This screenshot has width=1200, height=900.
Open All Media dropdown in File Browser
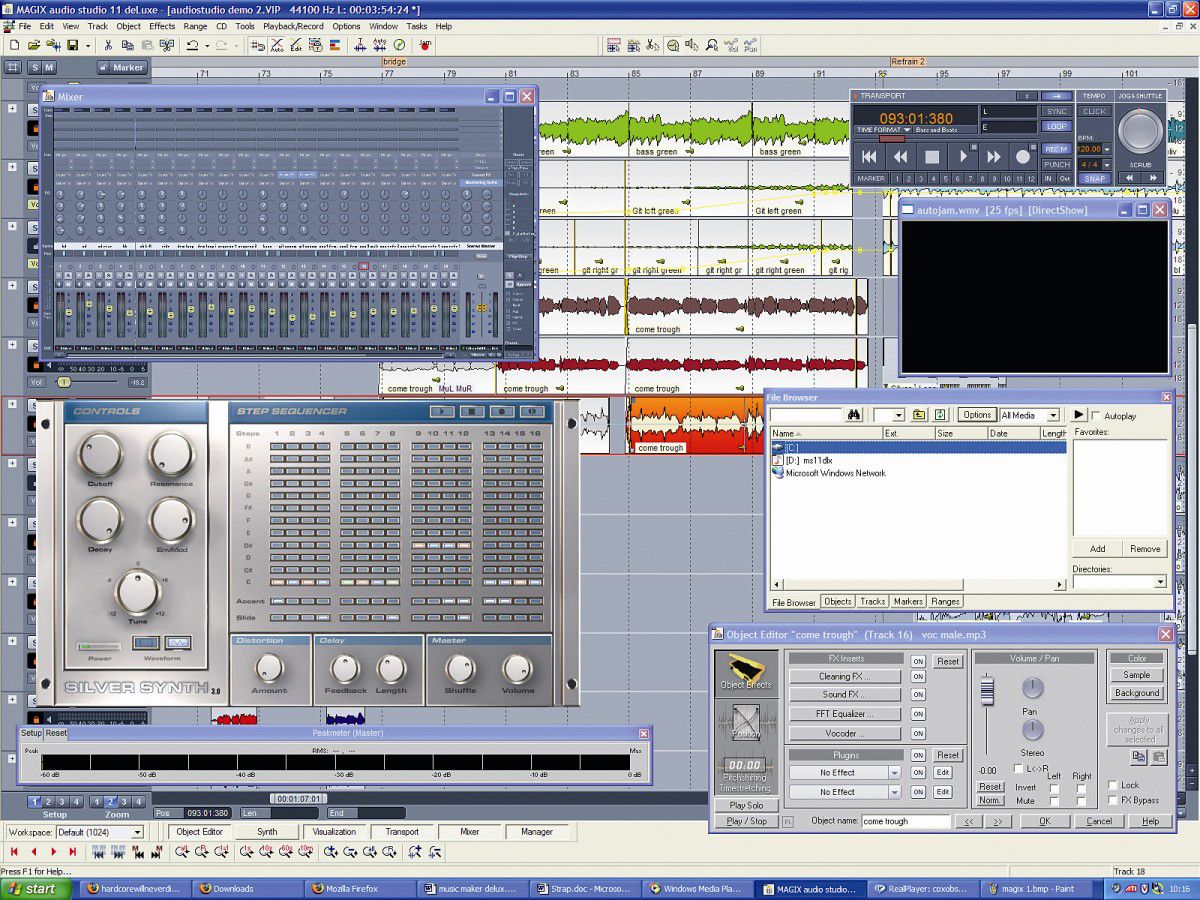[x=1053, y=415]
